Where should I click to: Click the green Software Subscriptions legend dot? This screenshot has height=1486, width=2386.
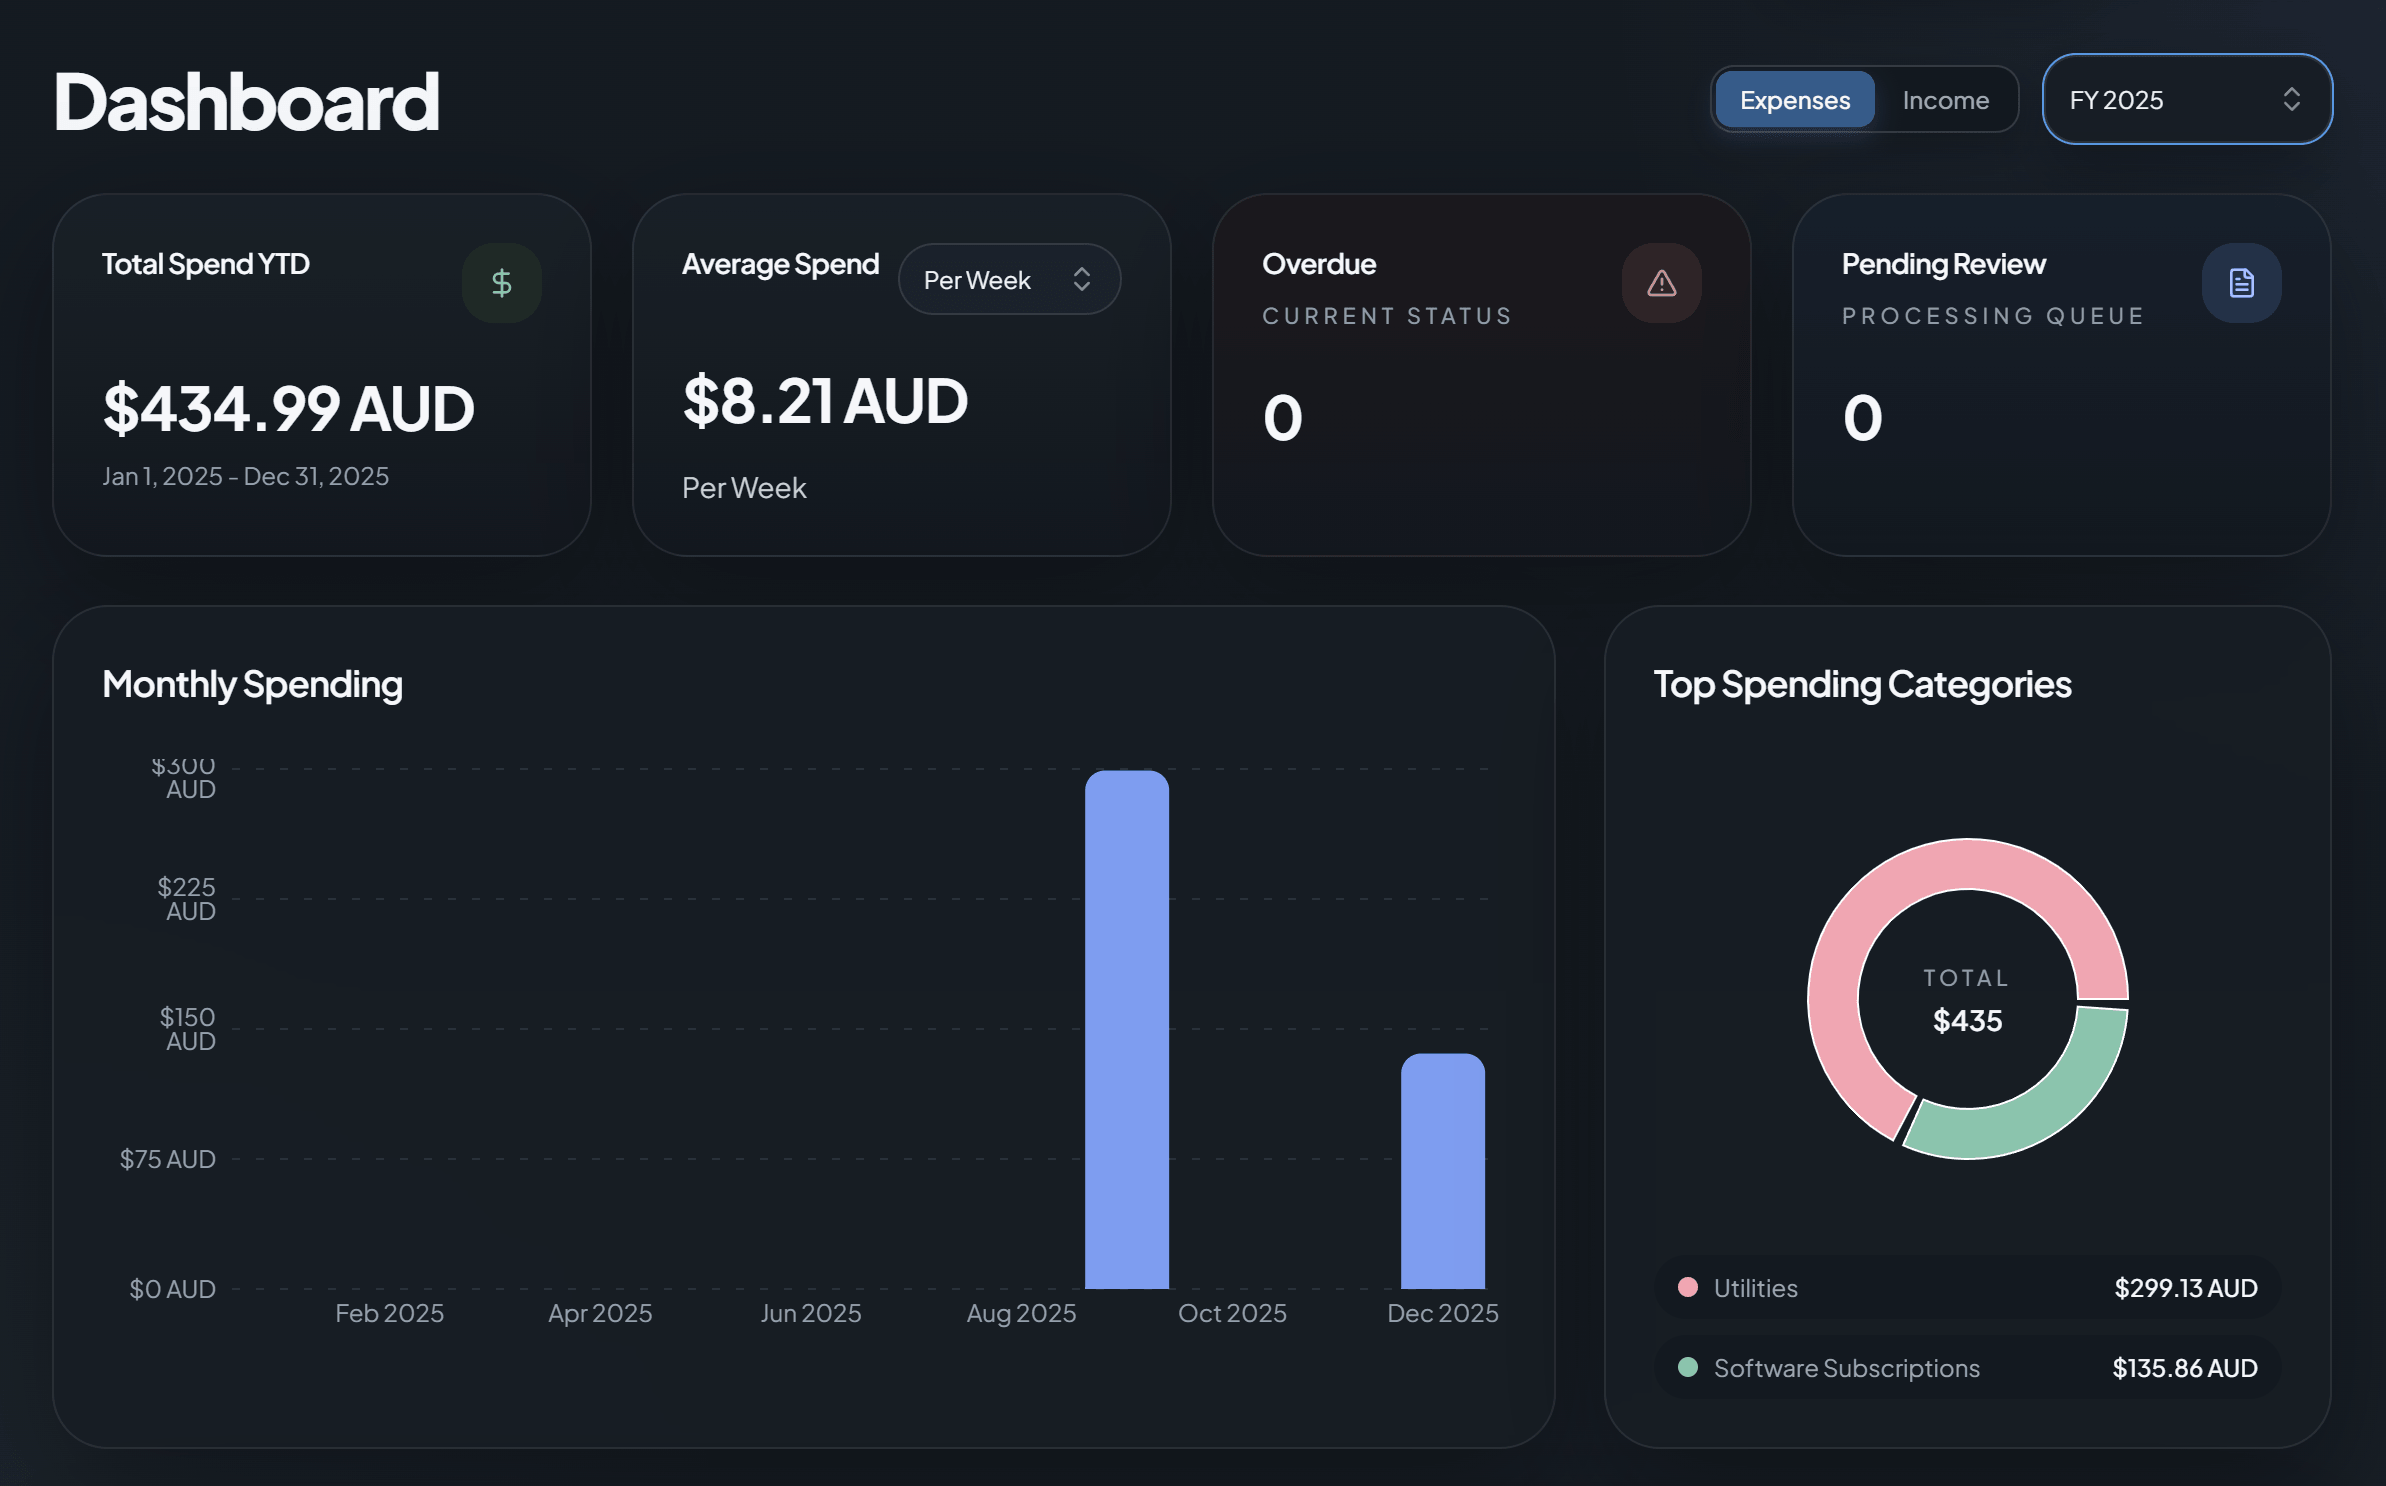click(x=1689, y=1367)
